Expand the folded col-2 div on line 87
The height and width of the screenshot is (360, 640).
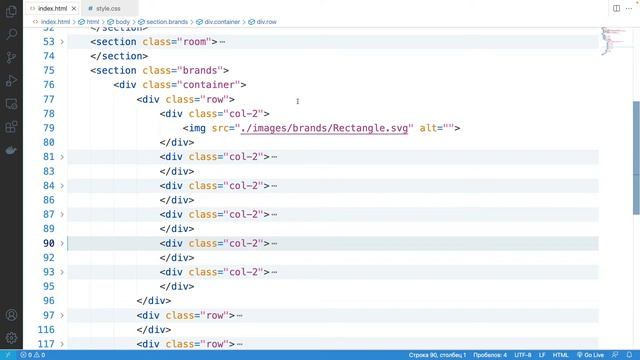tap(62, 214)
